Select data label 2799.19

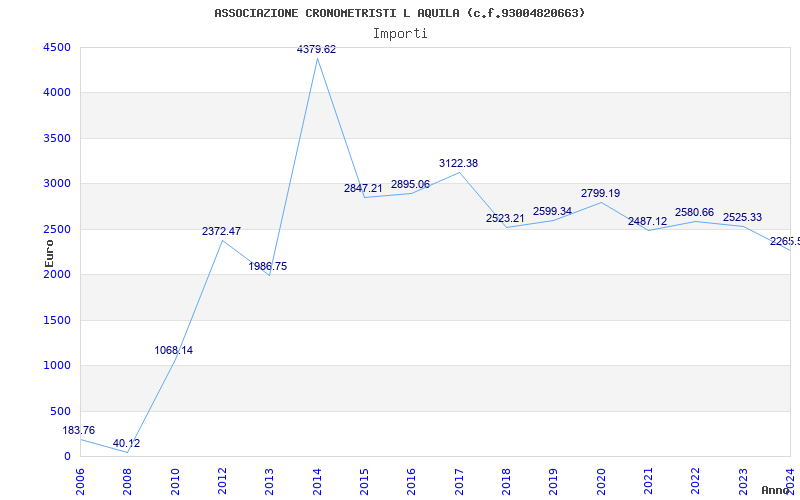pos(600,193)
